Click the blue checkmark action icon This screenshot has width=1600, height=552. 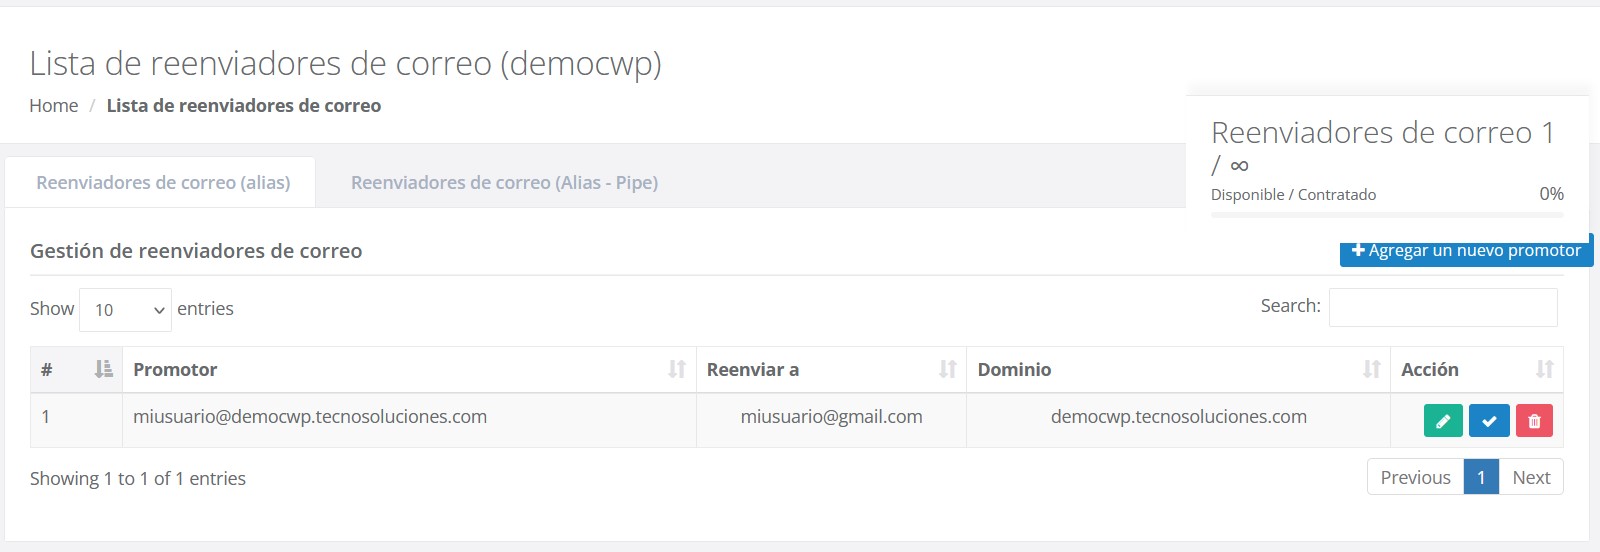(1489, 421)
